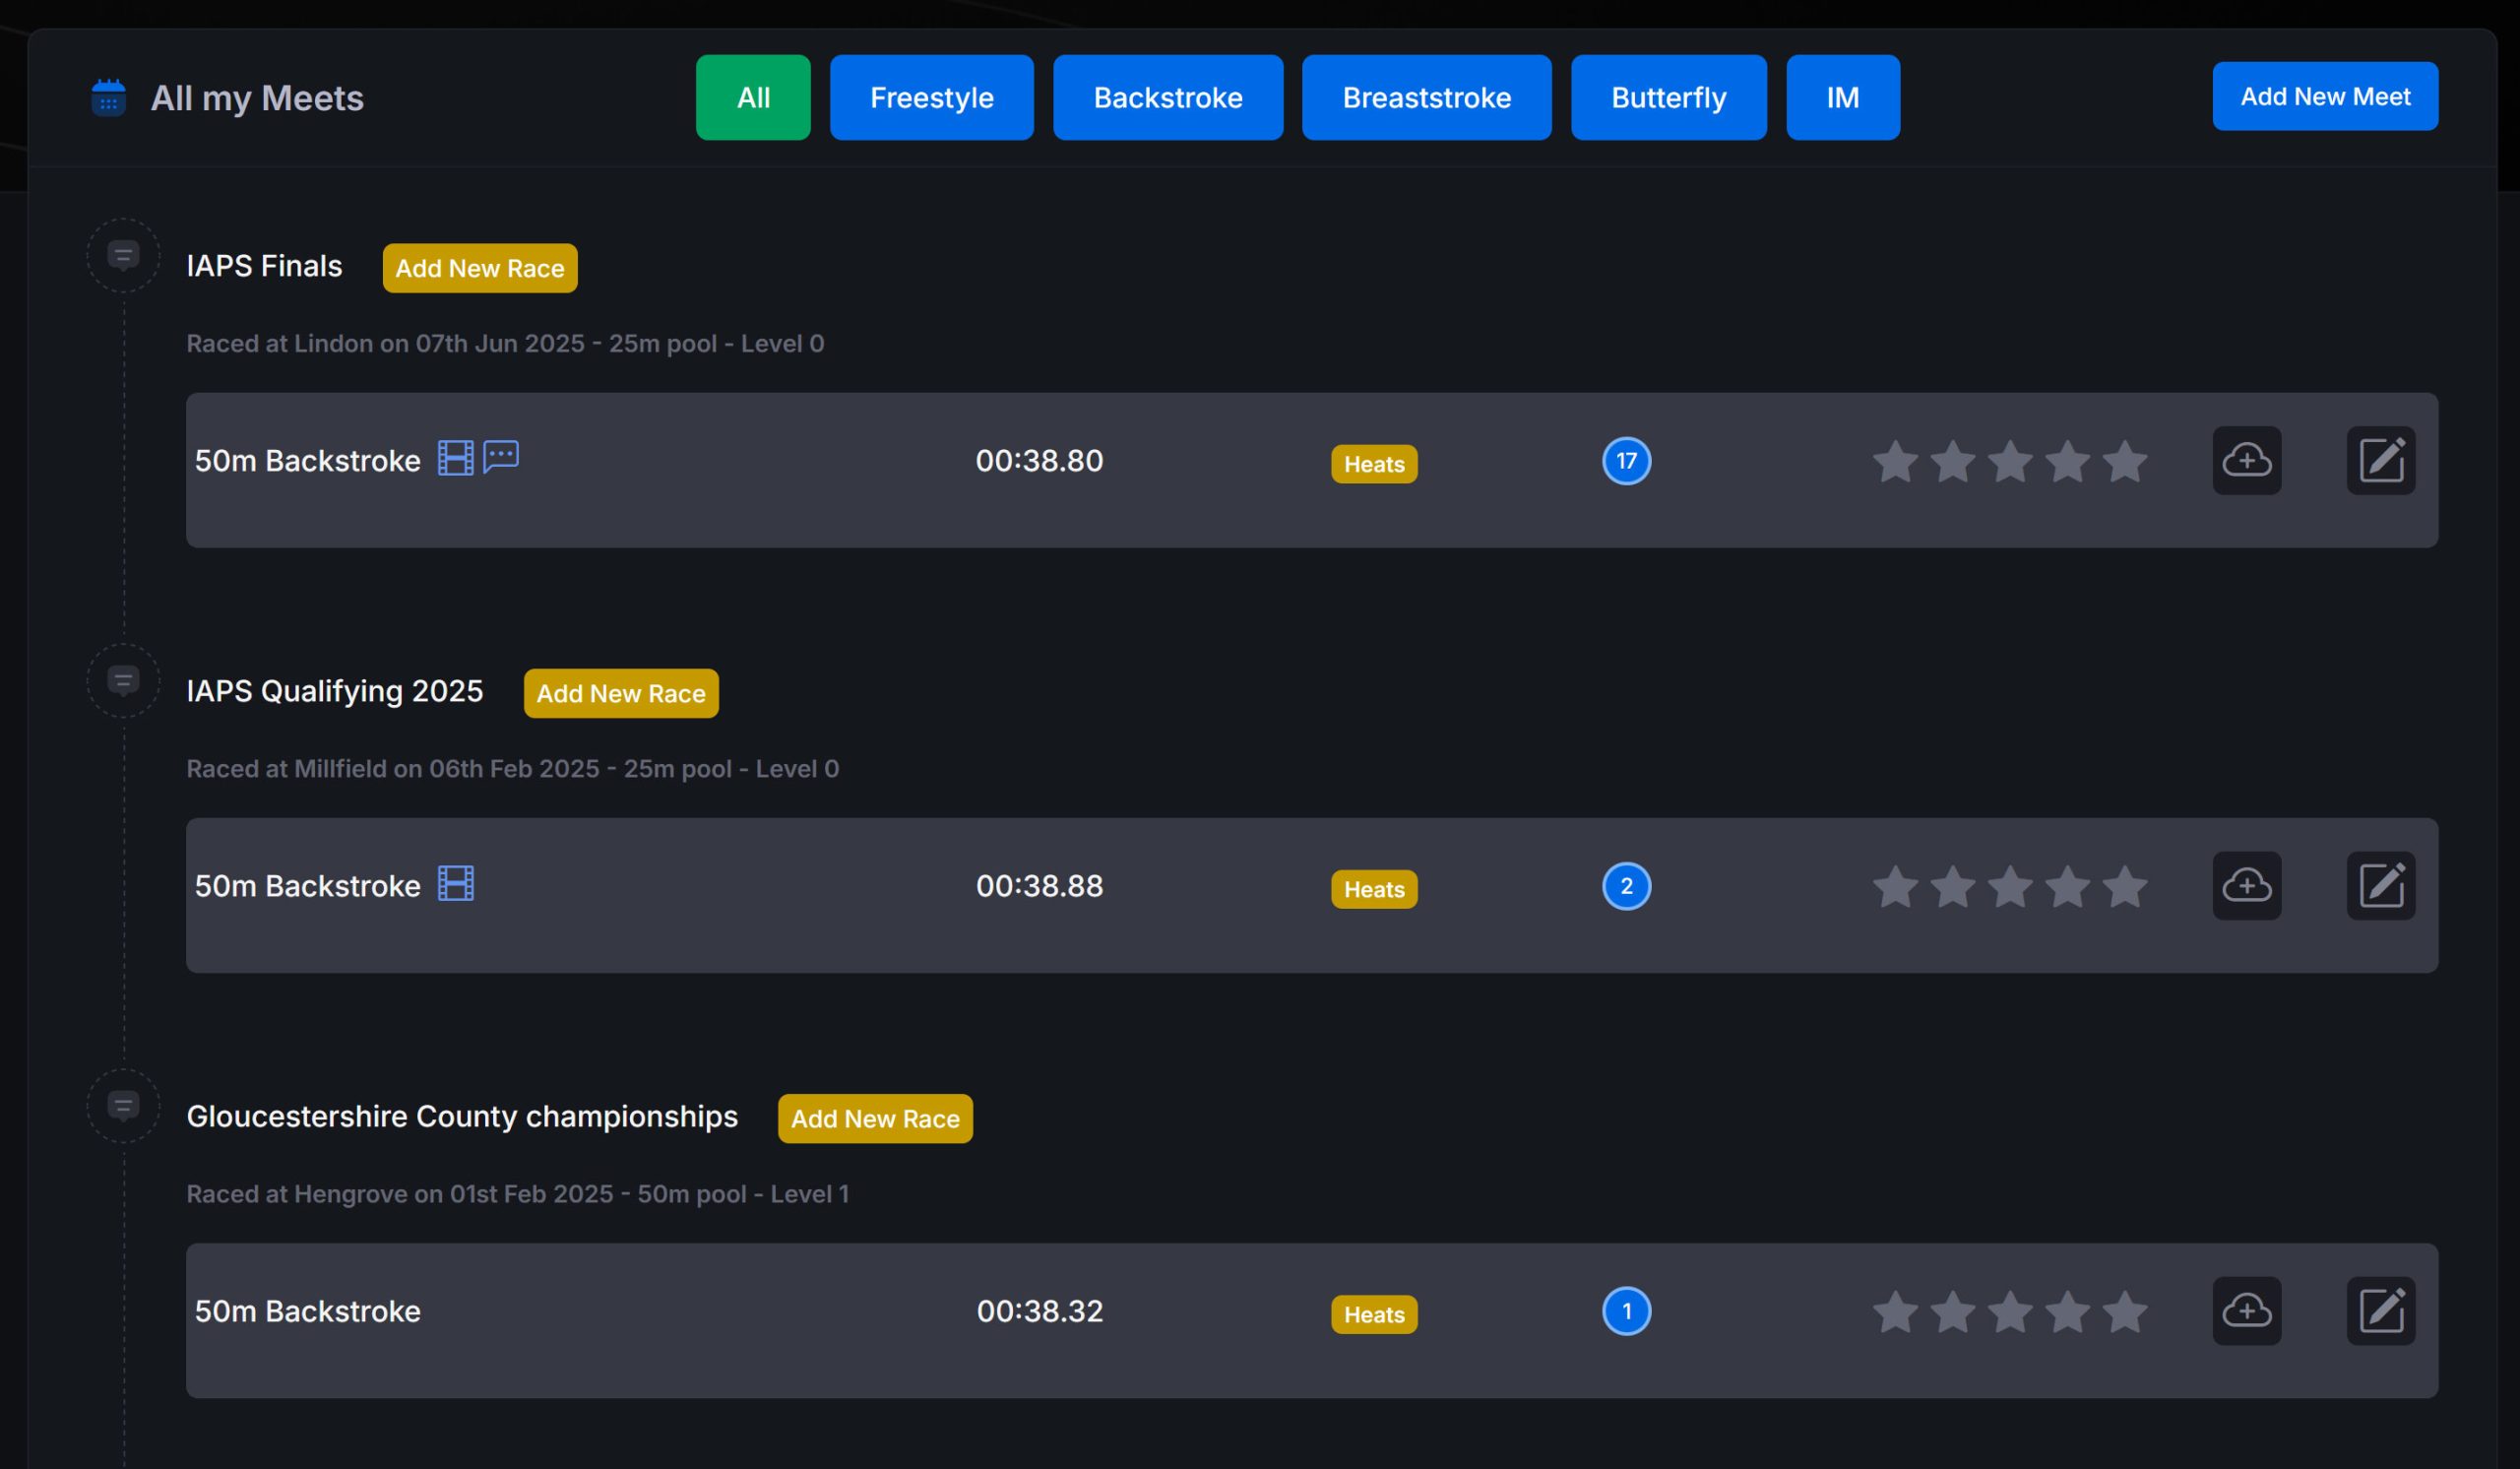Click position badge 17 on IAPS Finals
Screen dimensions: 2520x1469
tap(1625, 461)
